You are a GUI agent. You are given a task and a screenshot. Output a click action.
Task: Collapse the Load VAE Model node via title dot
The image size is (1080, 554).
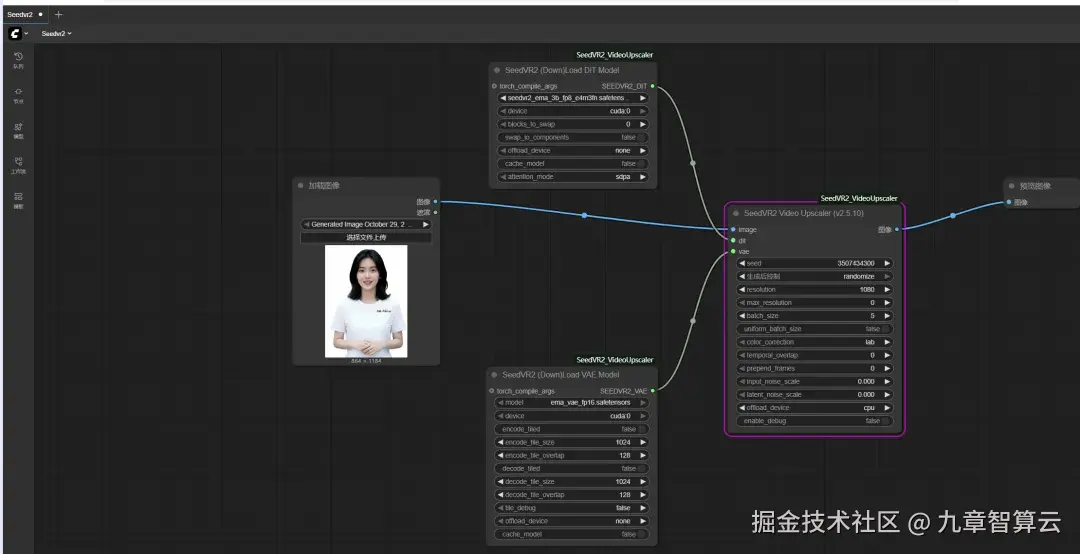click(494, 375)
